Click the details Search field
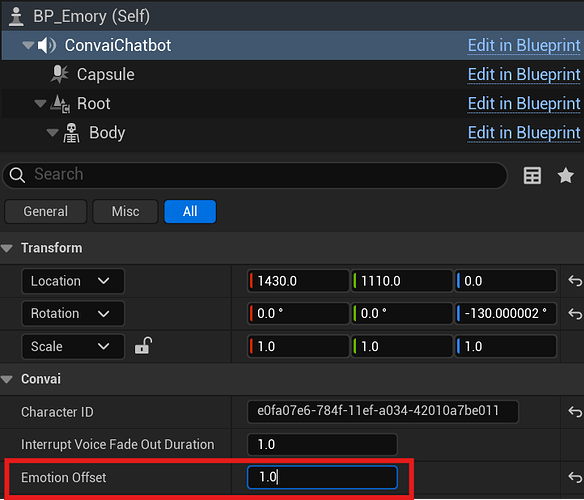This screenshot has height=500, width=584. pos(255,175)
